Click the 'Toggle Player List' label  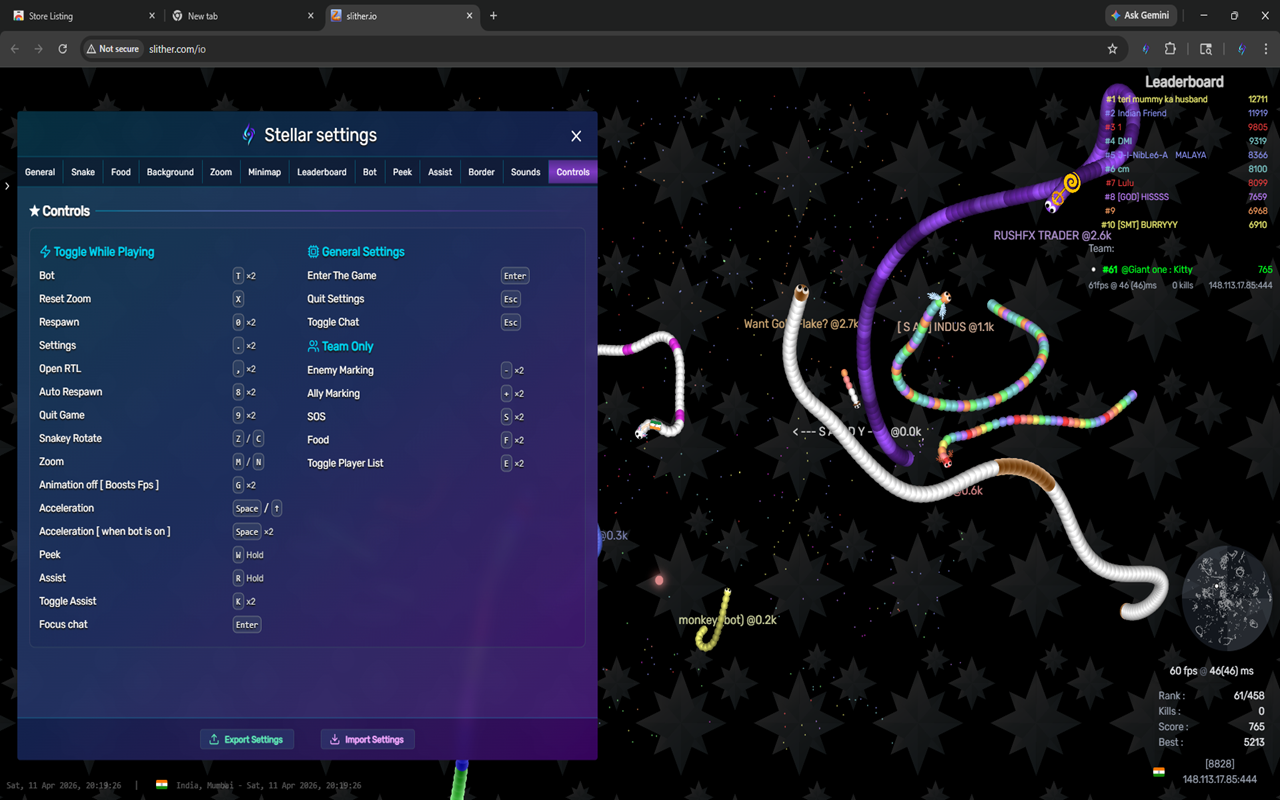345,463
